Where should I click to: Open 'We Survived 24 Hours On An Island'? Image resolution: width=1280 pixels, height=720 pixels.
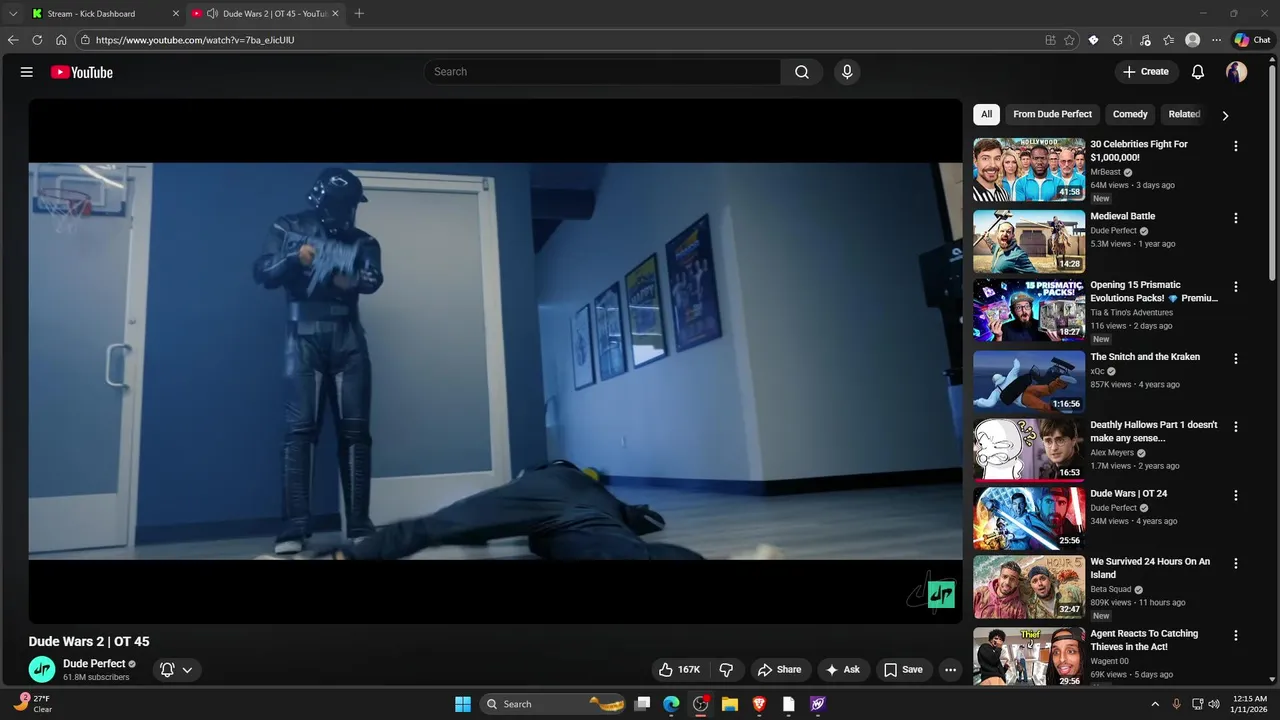1150,568
